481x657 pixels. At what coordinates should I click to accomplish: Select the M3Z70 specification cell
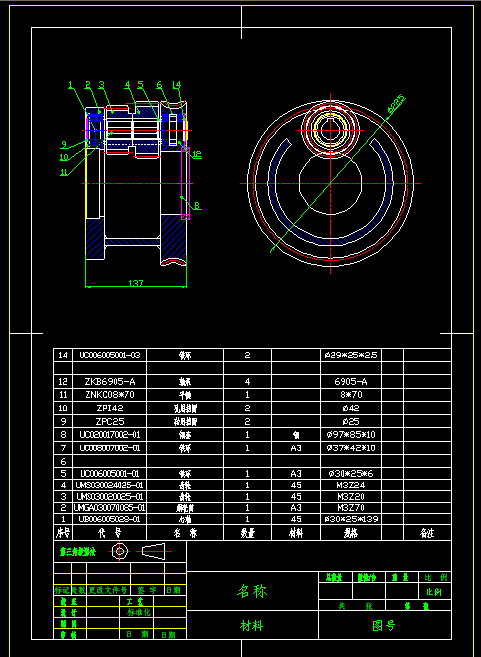pyautogui.click(x=351, y=508)
